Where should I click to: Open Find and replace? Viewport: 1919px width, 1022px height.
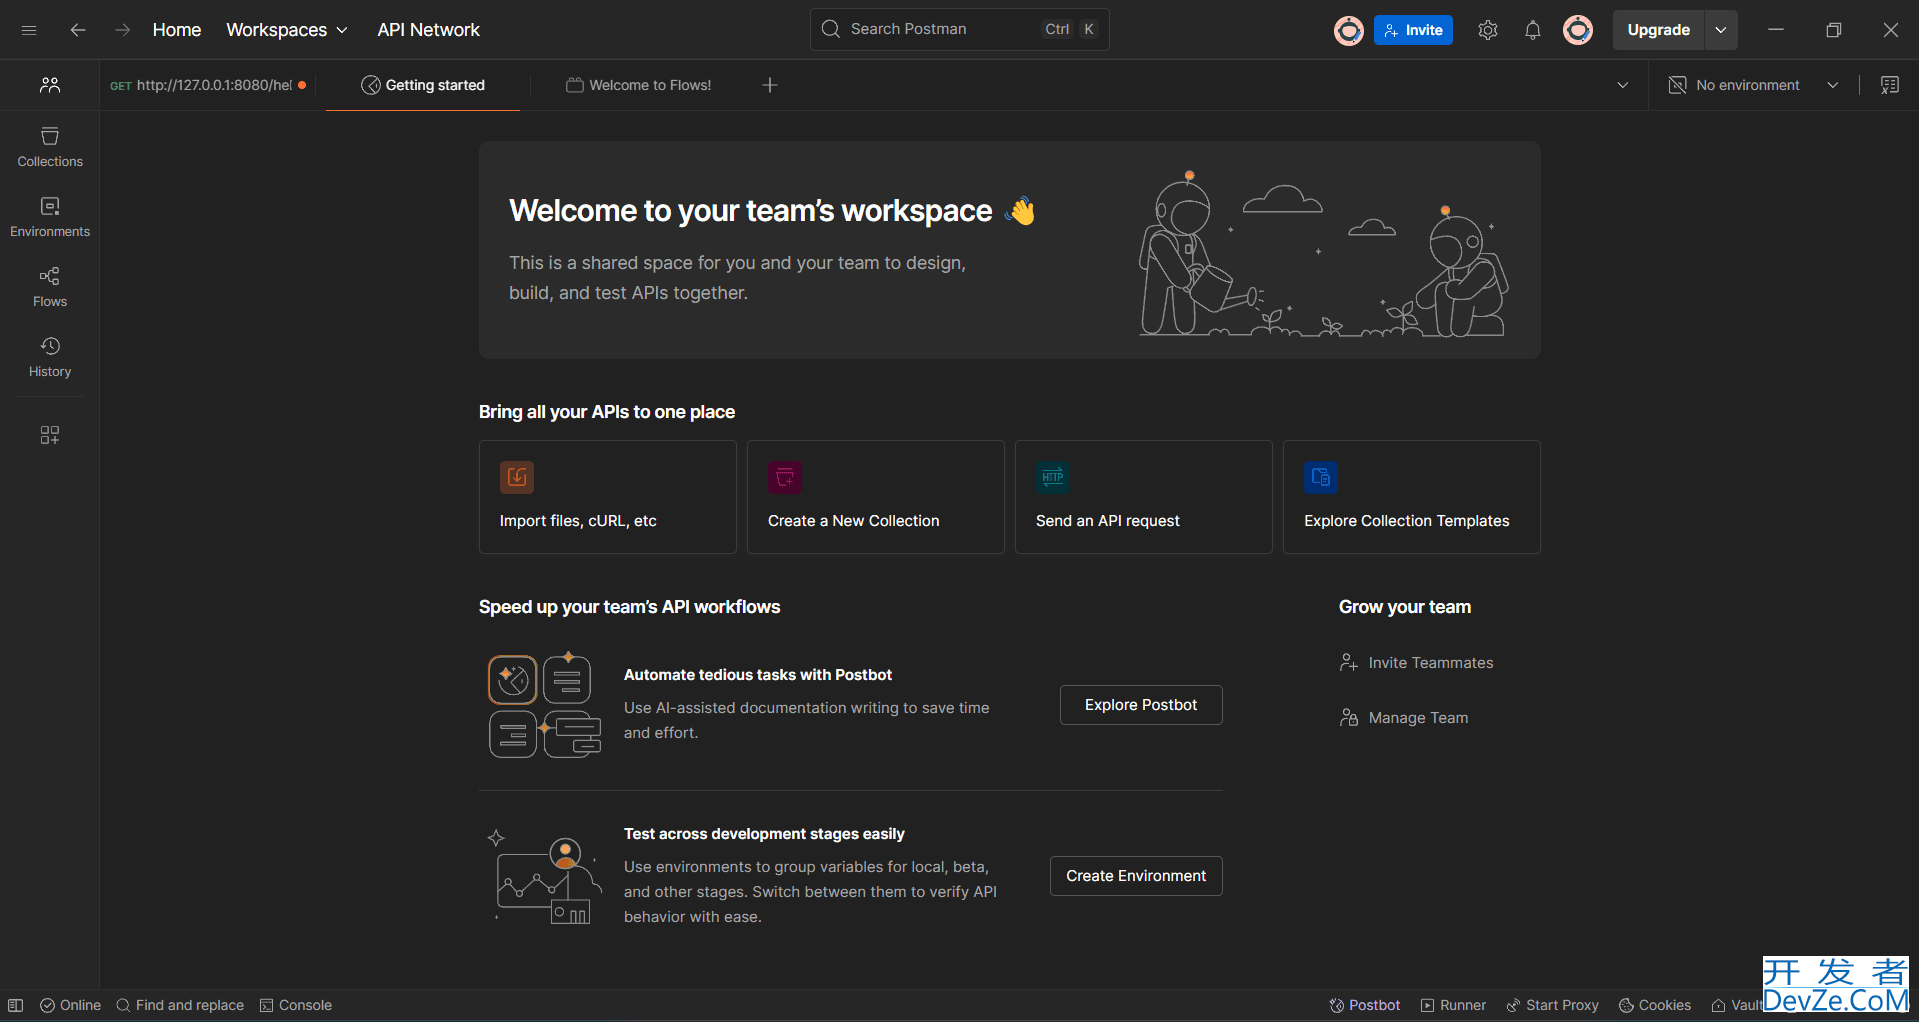point(180,1005)
